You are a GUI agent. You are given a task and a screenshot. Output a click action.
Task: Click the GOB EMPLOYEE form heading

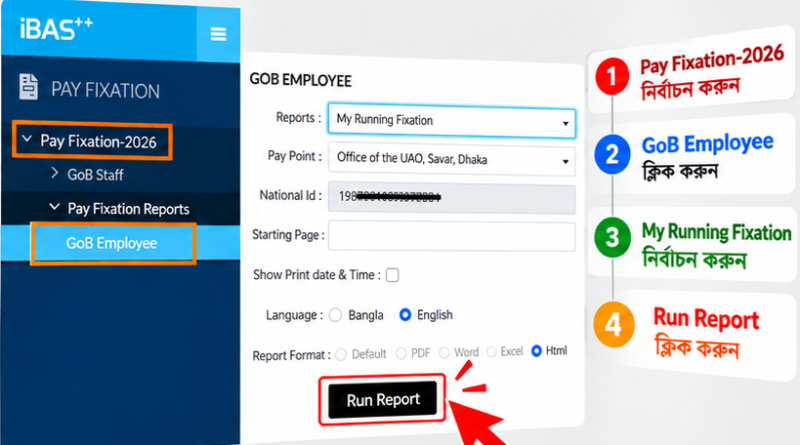pyautogui.click(x=301, y=81)
